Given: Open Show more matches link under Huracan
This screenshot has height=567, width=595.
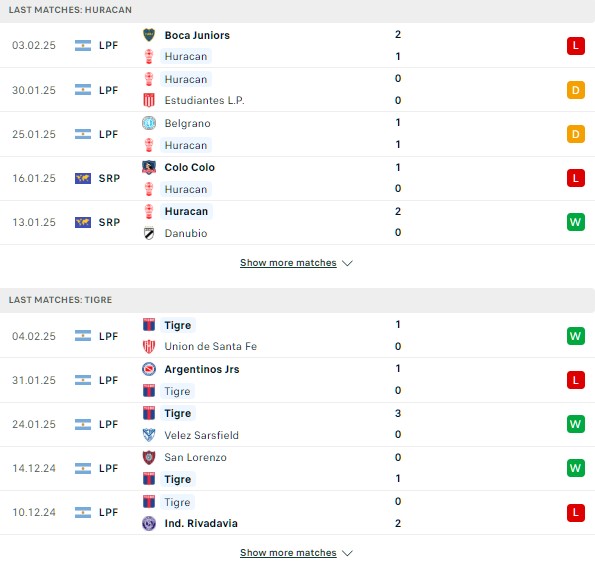Looking at the screenshot, I should 288,263.
